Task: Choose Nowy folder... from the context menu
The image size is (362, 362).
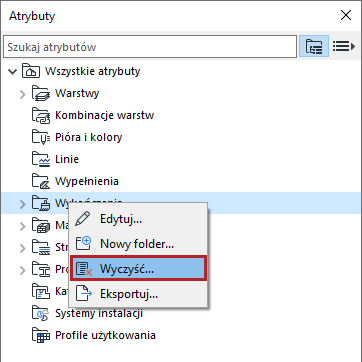Action: tap(138, 244)
